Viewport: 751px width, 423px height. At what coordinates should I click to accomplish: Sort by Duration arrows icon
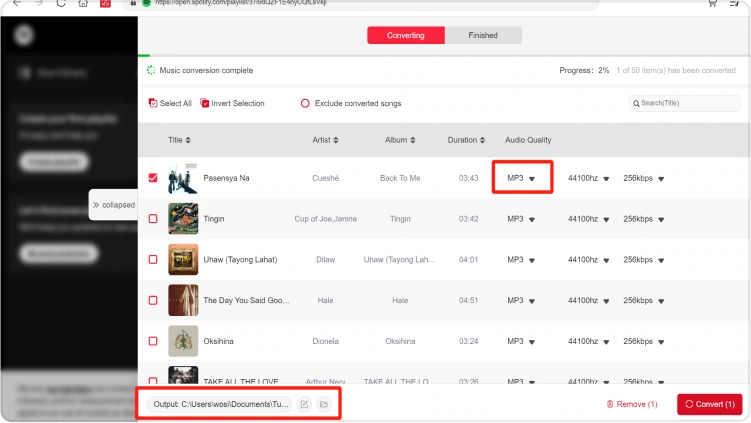click(x=482, y=140)
